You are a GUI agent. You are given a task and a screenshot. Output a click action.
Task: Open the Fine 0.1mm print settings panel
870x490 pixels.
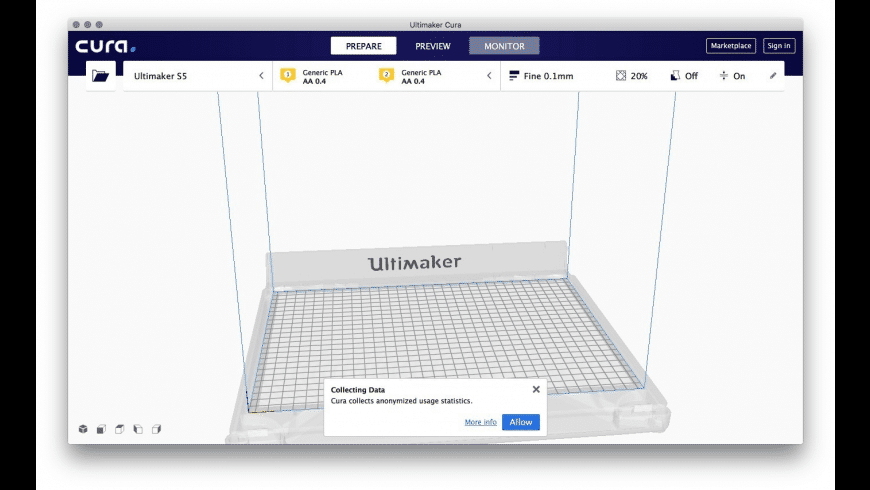click(x=643, y=76)
